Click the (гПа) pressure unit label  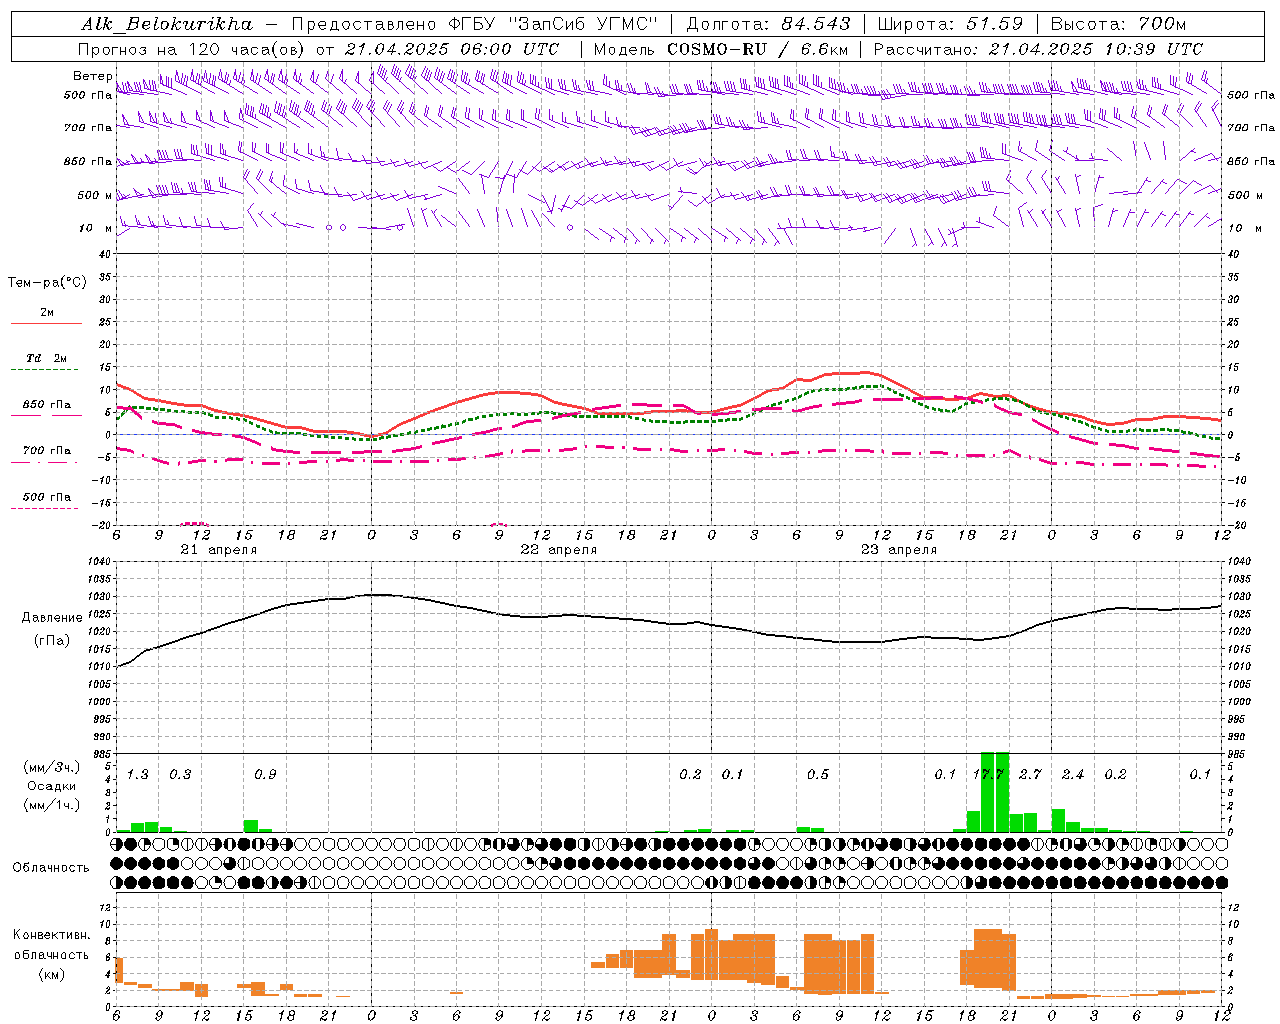[x=52, y=641]
